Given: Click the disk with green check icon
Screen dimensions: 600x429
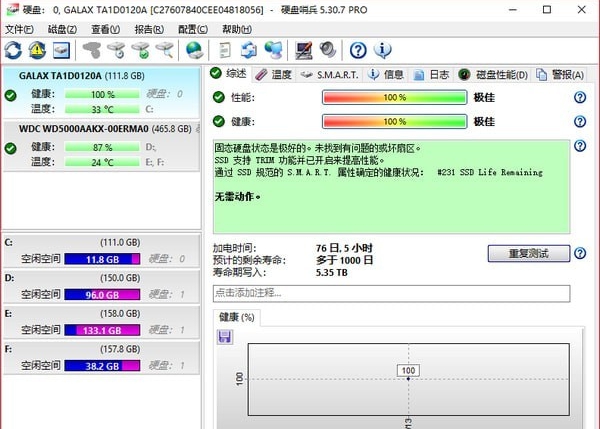Looking at the screenshot, I should [x=140, y=50].
